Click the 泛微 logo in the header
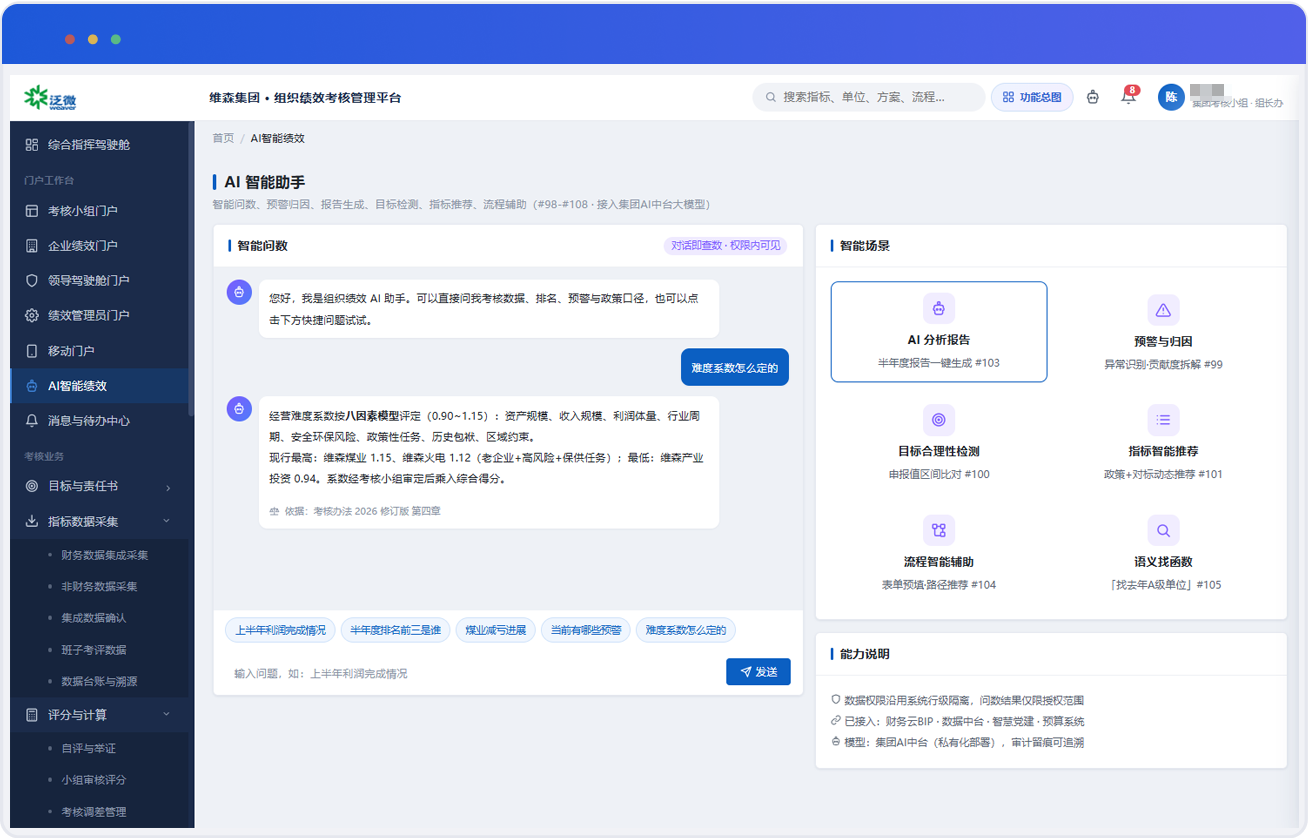Viewport: 1308px width, 838px height. pyautogui.click(x=51, y=98)
